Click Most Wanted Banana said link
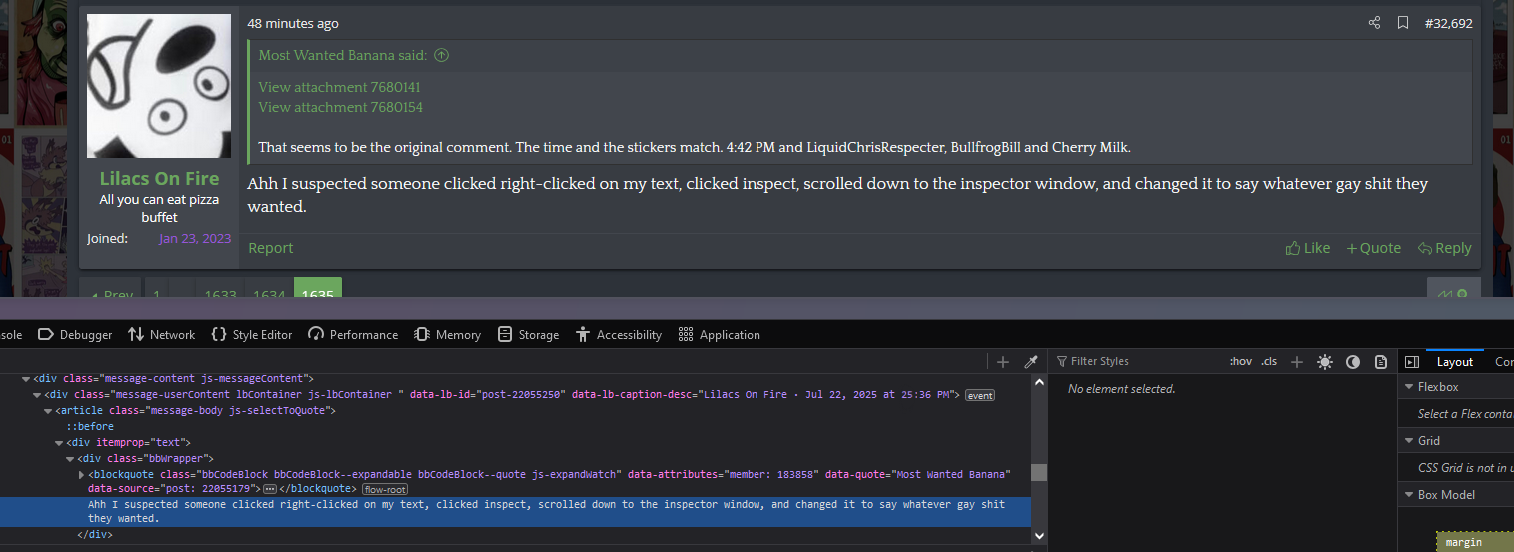 pyautogui.click(x=343, y=55)
